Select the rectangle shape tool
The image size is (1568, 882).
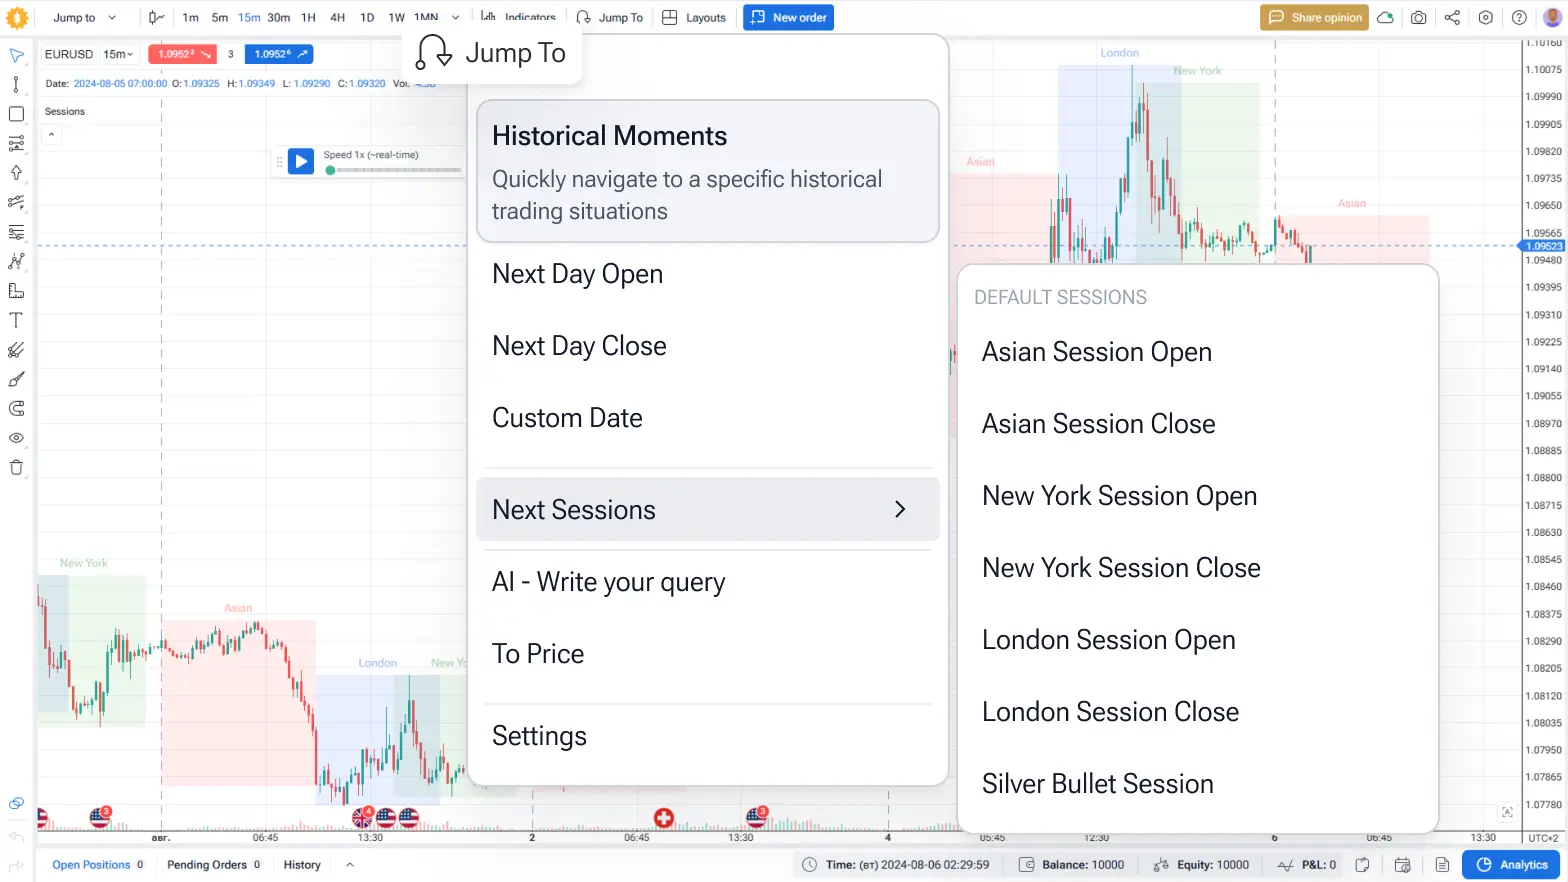click(16, 114)
